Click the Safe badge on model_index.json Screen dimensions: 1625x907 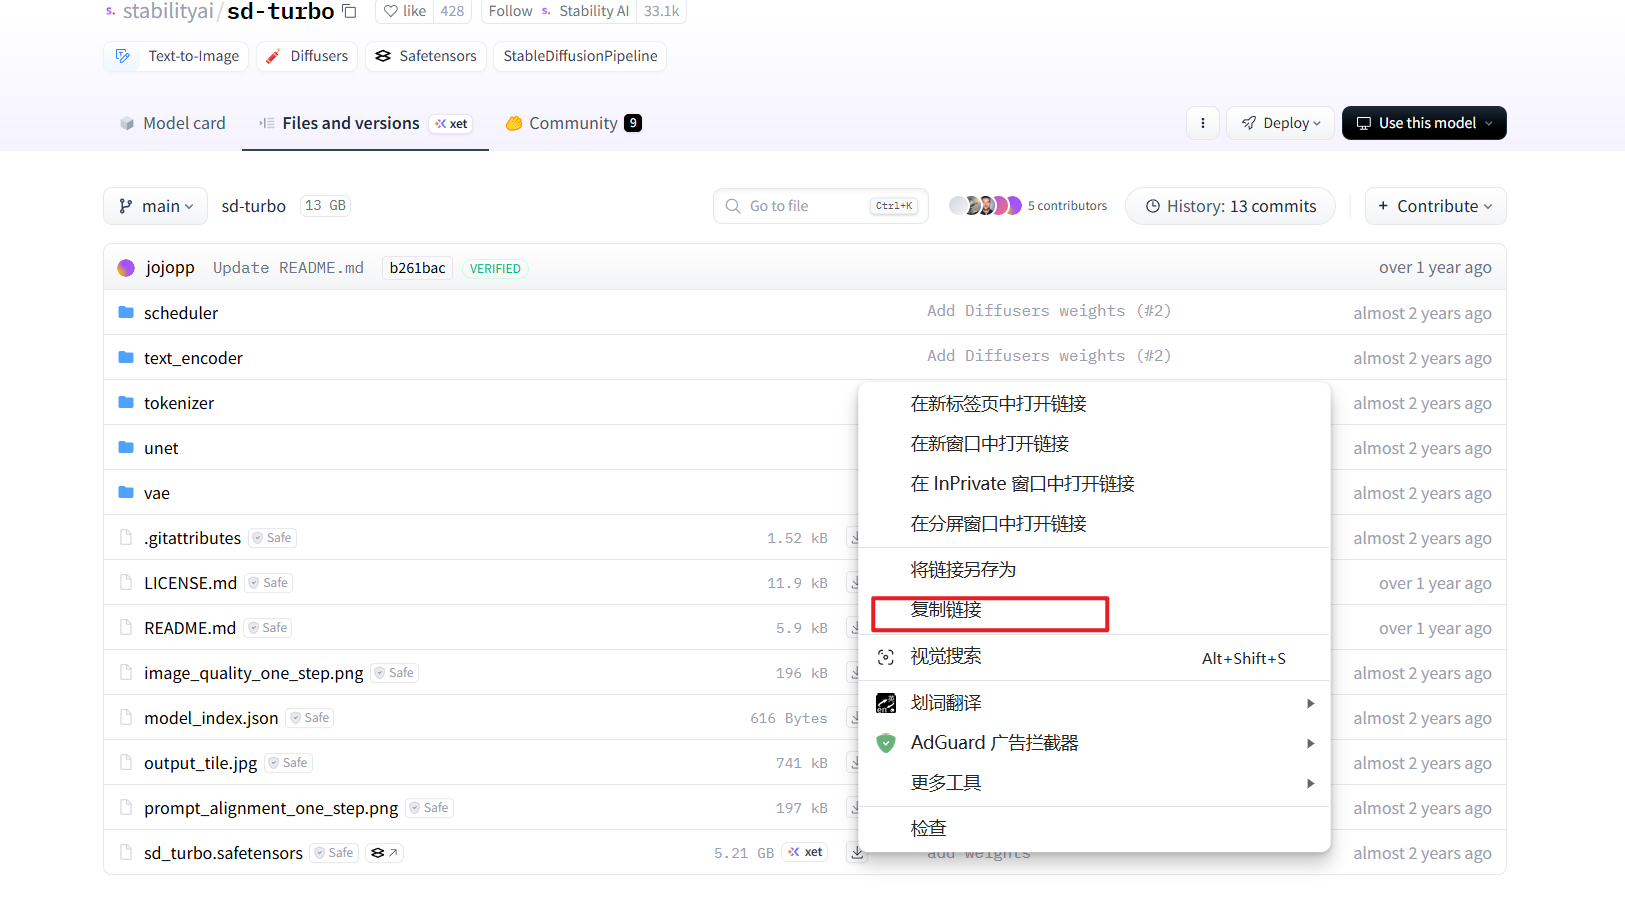[310, 718]
